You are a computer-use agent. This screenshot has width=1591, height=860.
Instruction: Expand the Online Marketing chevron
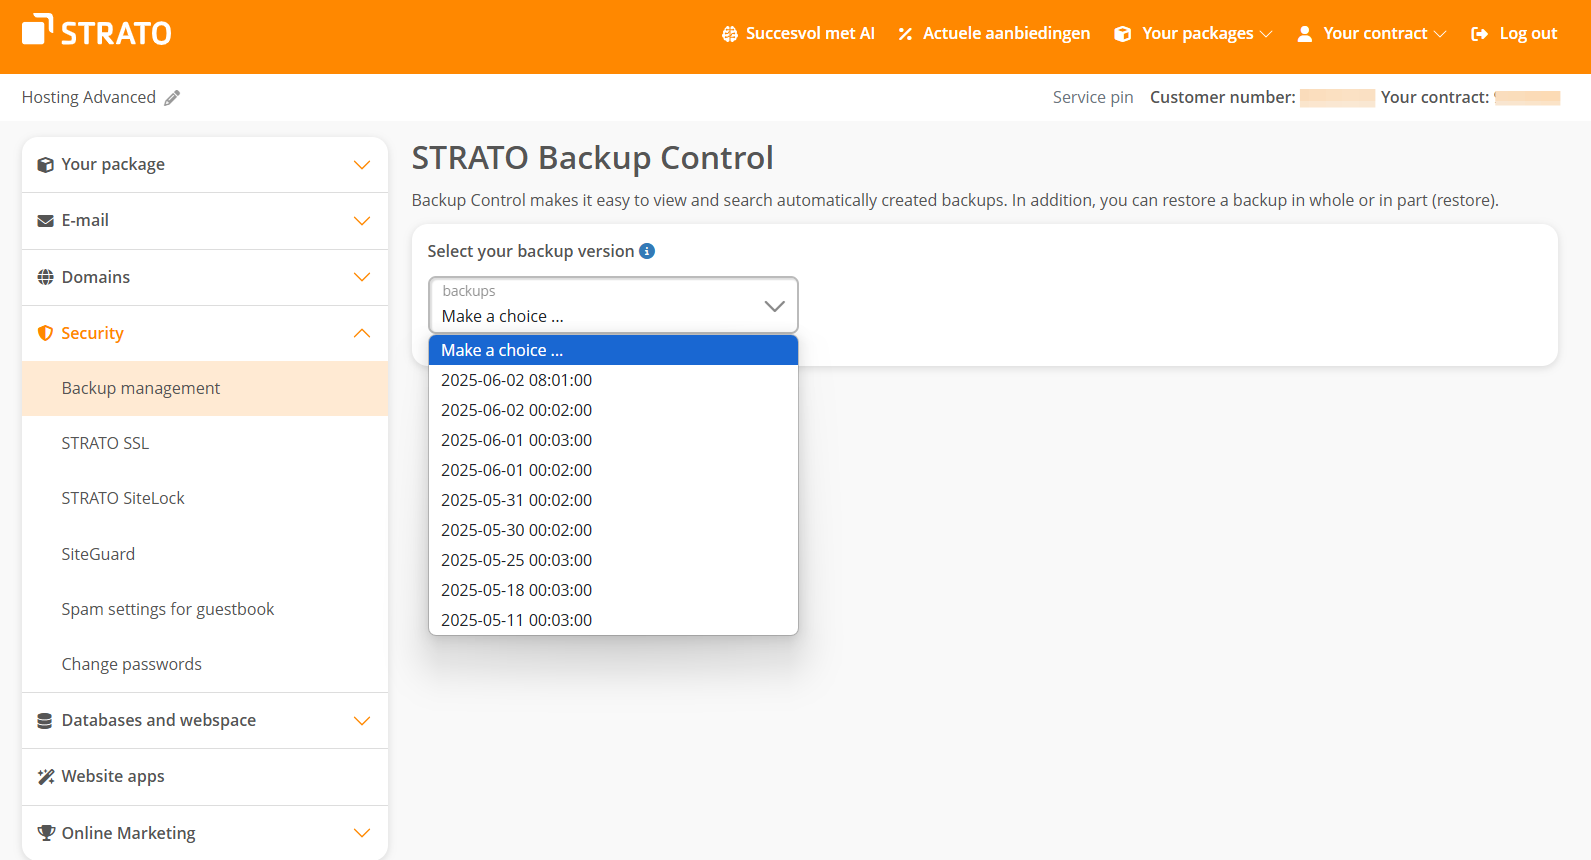tap(362, 833)
